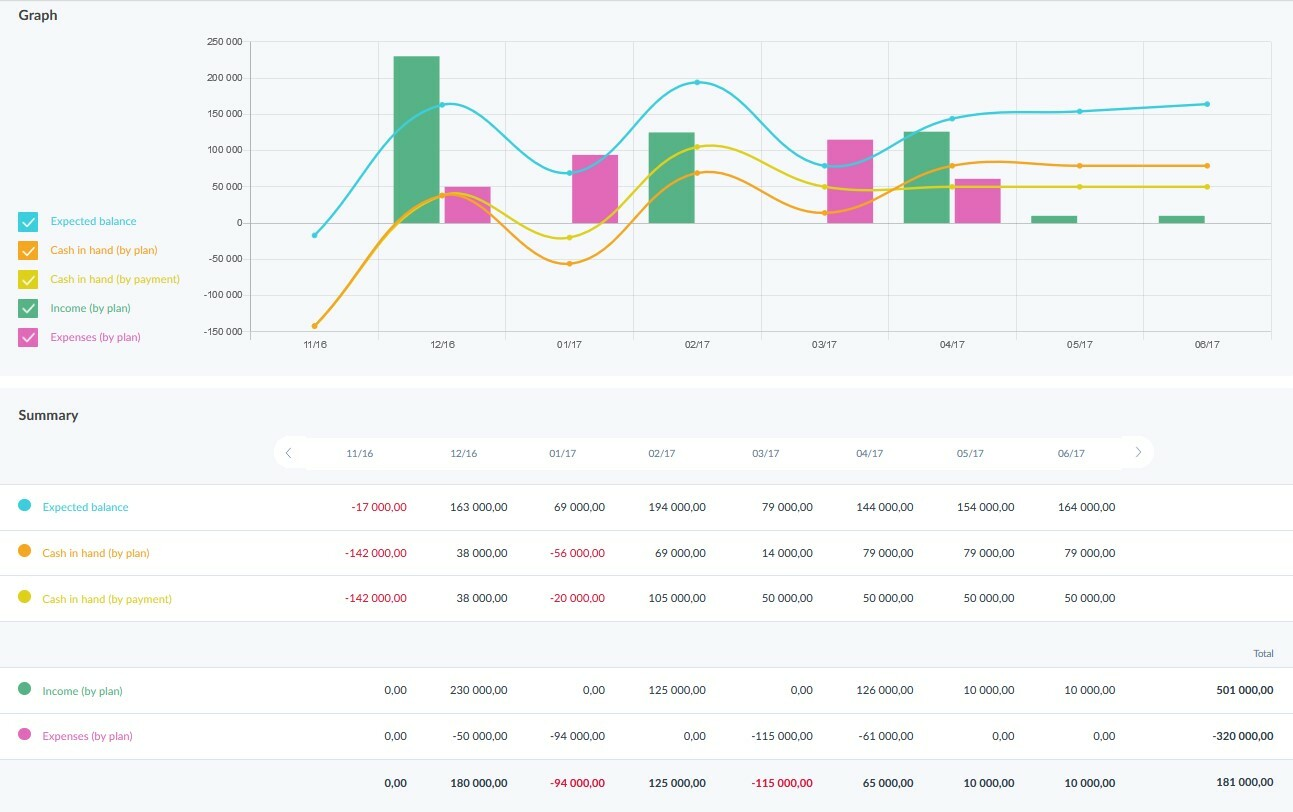1293x812 pixels.
Task: Click the green Income (by plan) row dot
Action: (25, 690)
